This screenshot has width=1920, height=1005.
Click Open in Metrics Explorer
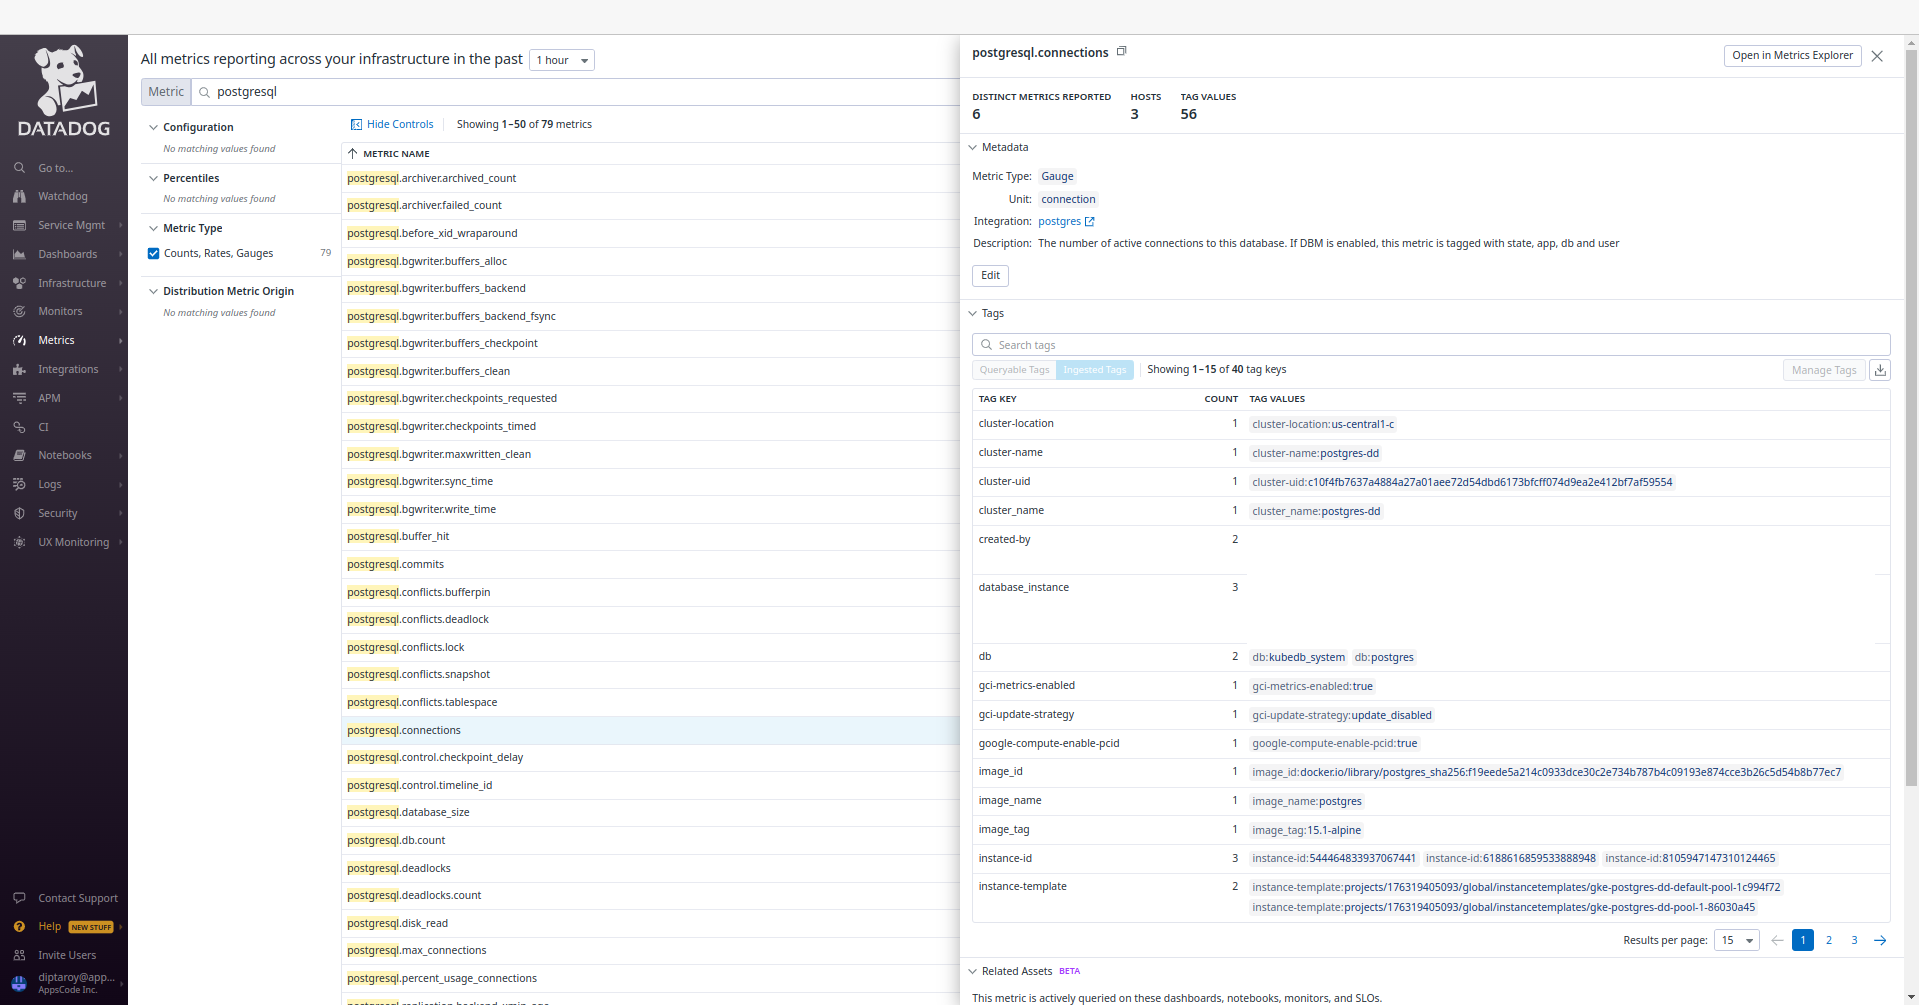tap(1791, 55)
